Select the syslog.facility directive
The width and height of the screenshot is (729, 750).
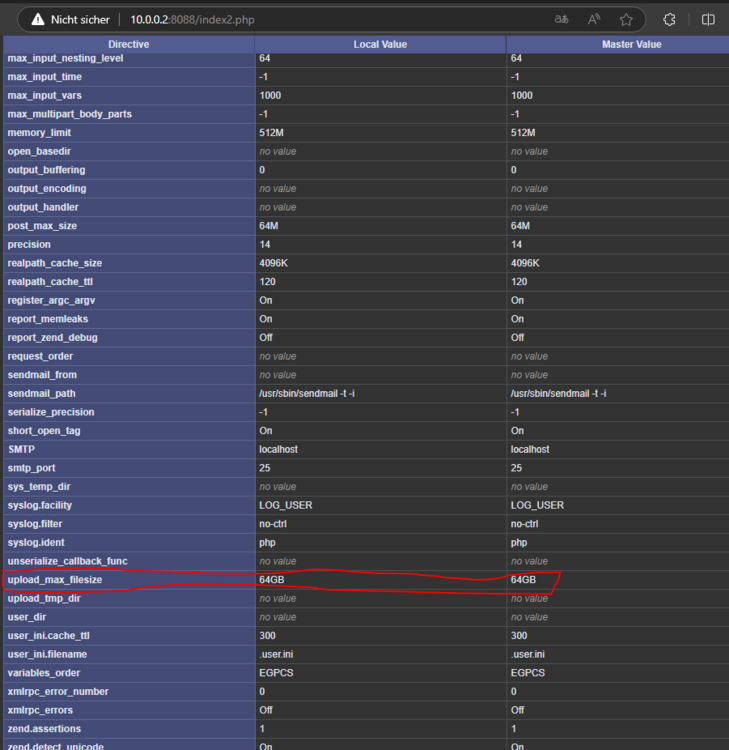[40, 506]
